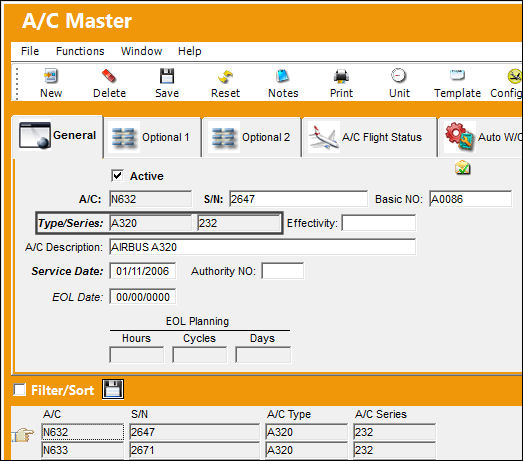
Task: Click S/N cell 2647 in list
Action: [x=194, y=432]
